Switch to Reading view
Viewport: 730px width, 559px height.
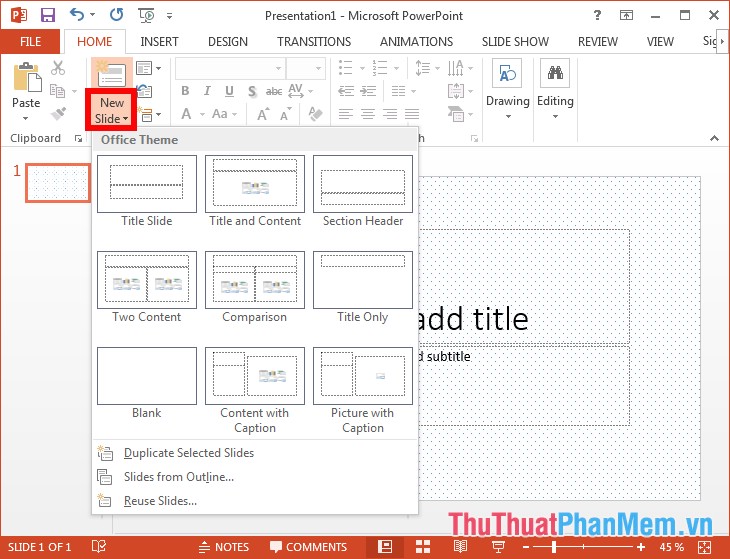click(x=460, y=547)
